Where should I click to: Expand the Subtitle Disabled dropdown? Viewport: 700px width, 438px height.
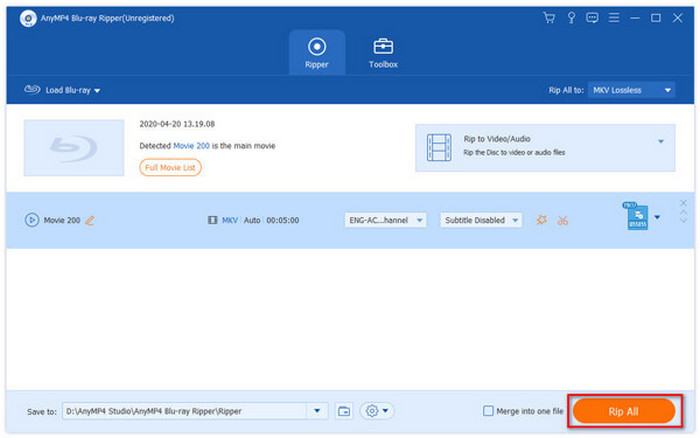(481, 219)
